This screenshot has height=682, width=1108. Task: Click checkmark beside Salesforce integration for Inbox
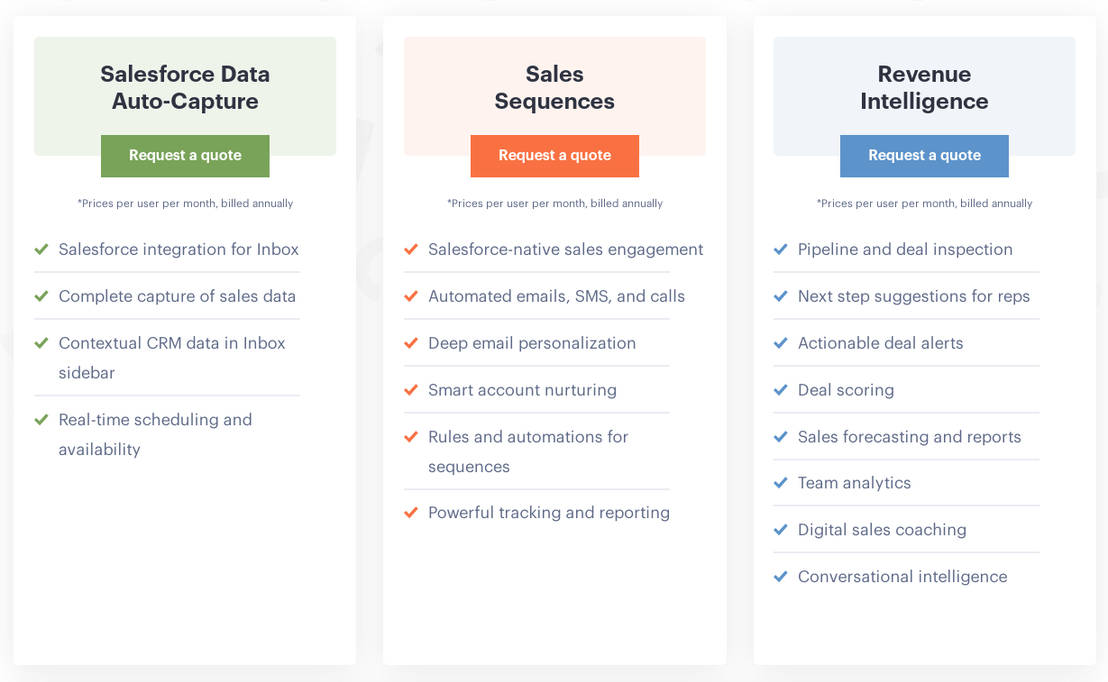(41, 249)
